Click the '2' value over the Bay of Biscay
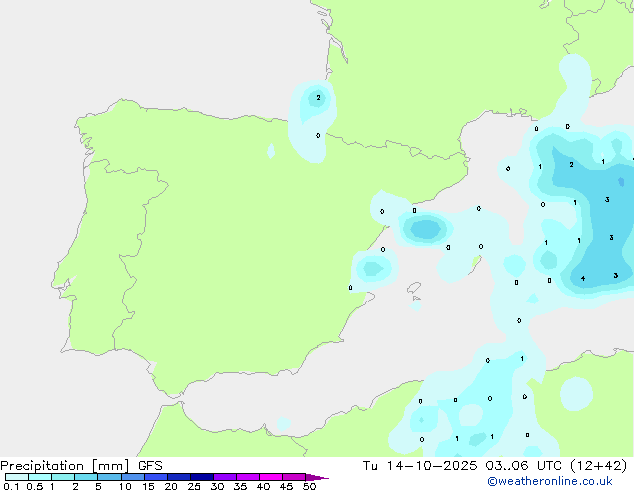 click(x=318, y=97)
